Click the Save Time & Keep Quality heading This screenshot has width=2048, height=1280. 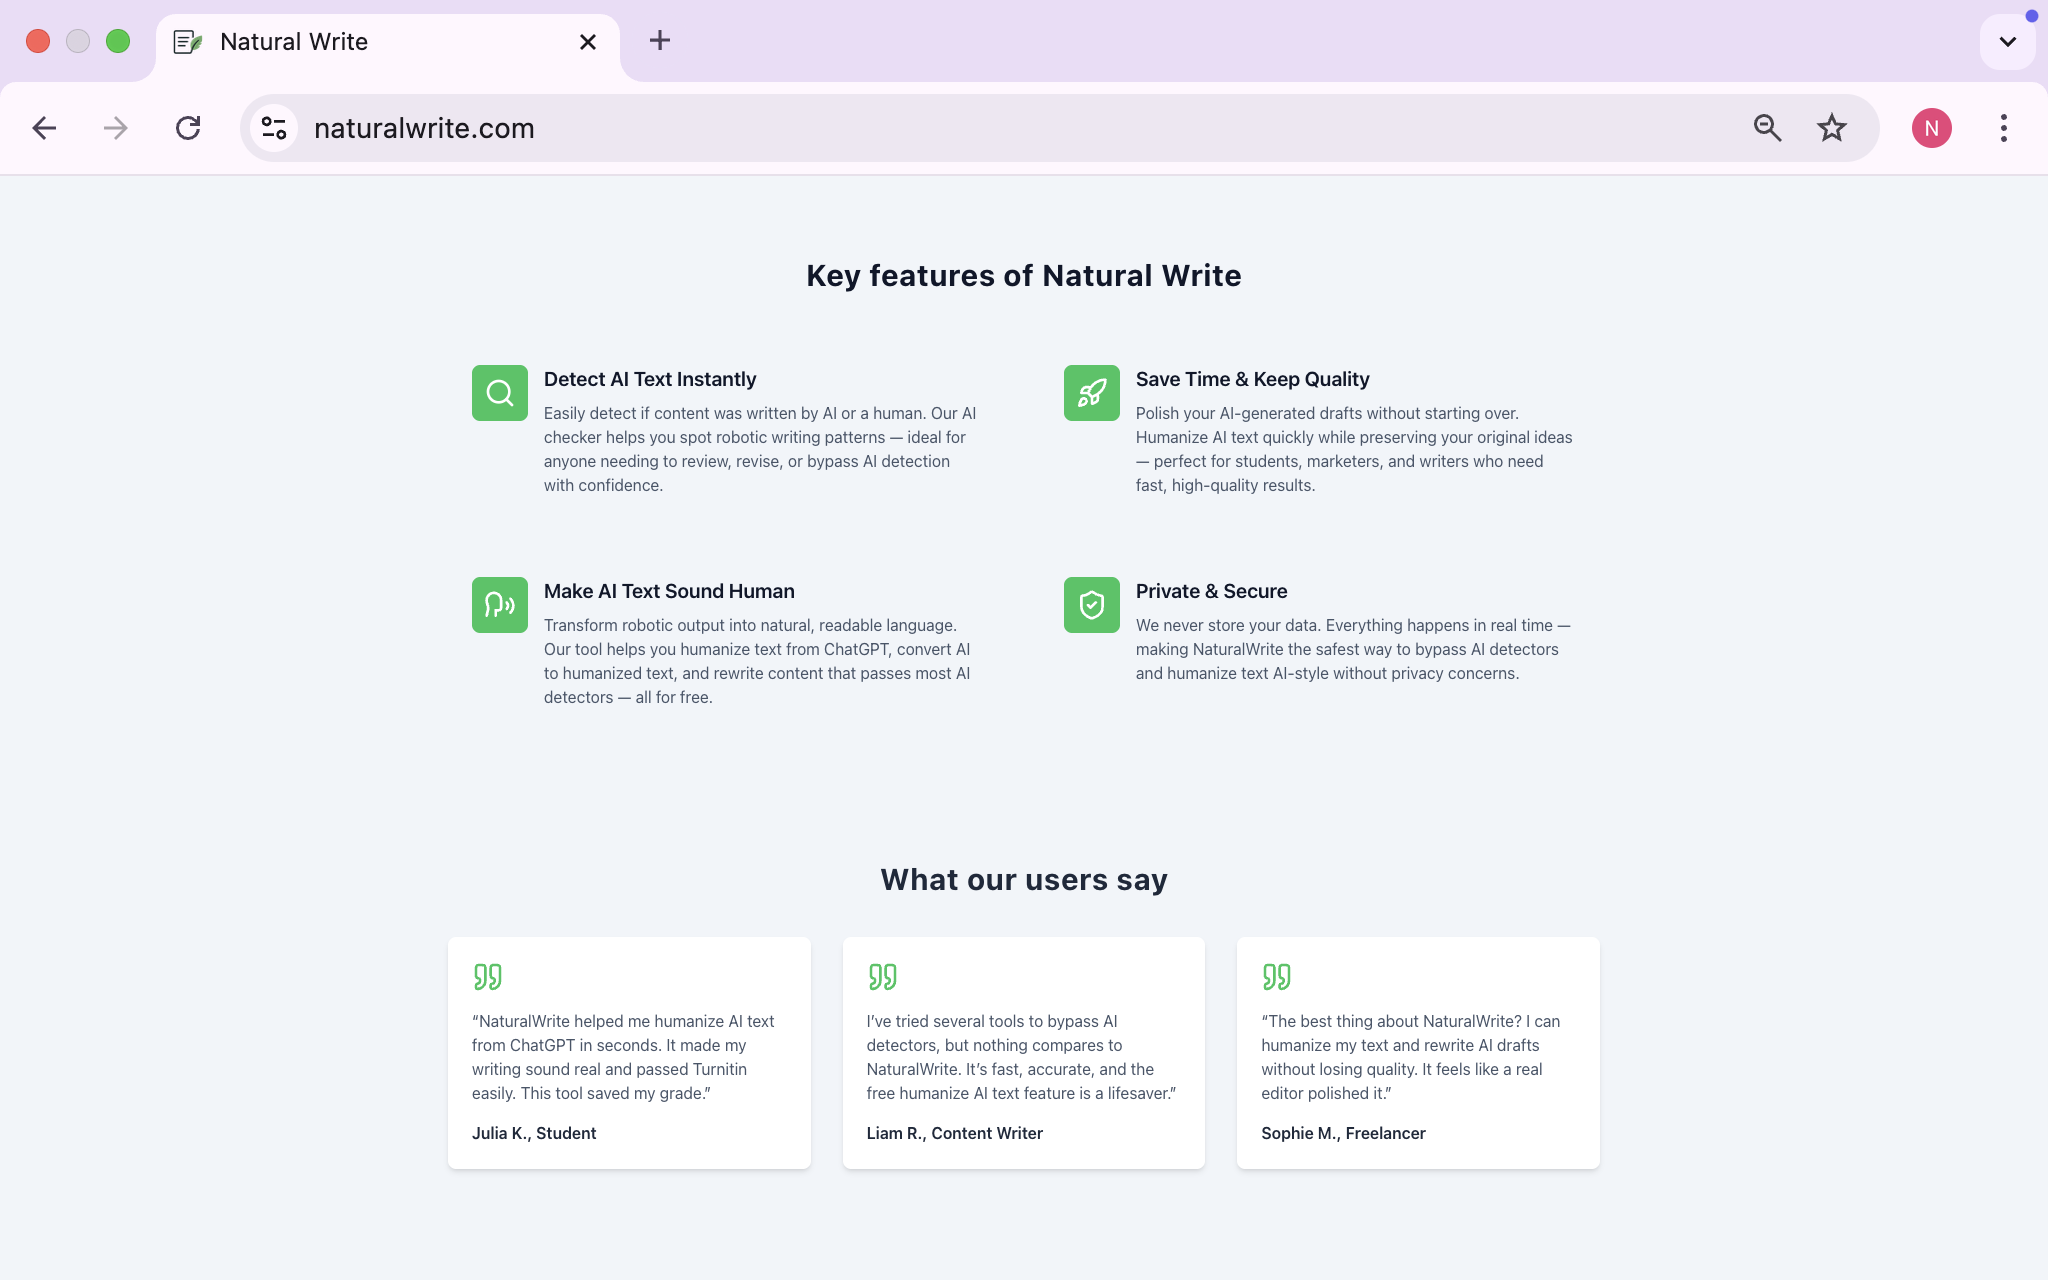coord(1252,379)
